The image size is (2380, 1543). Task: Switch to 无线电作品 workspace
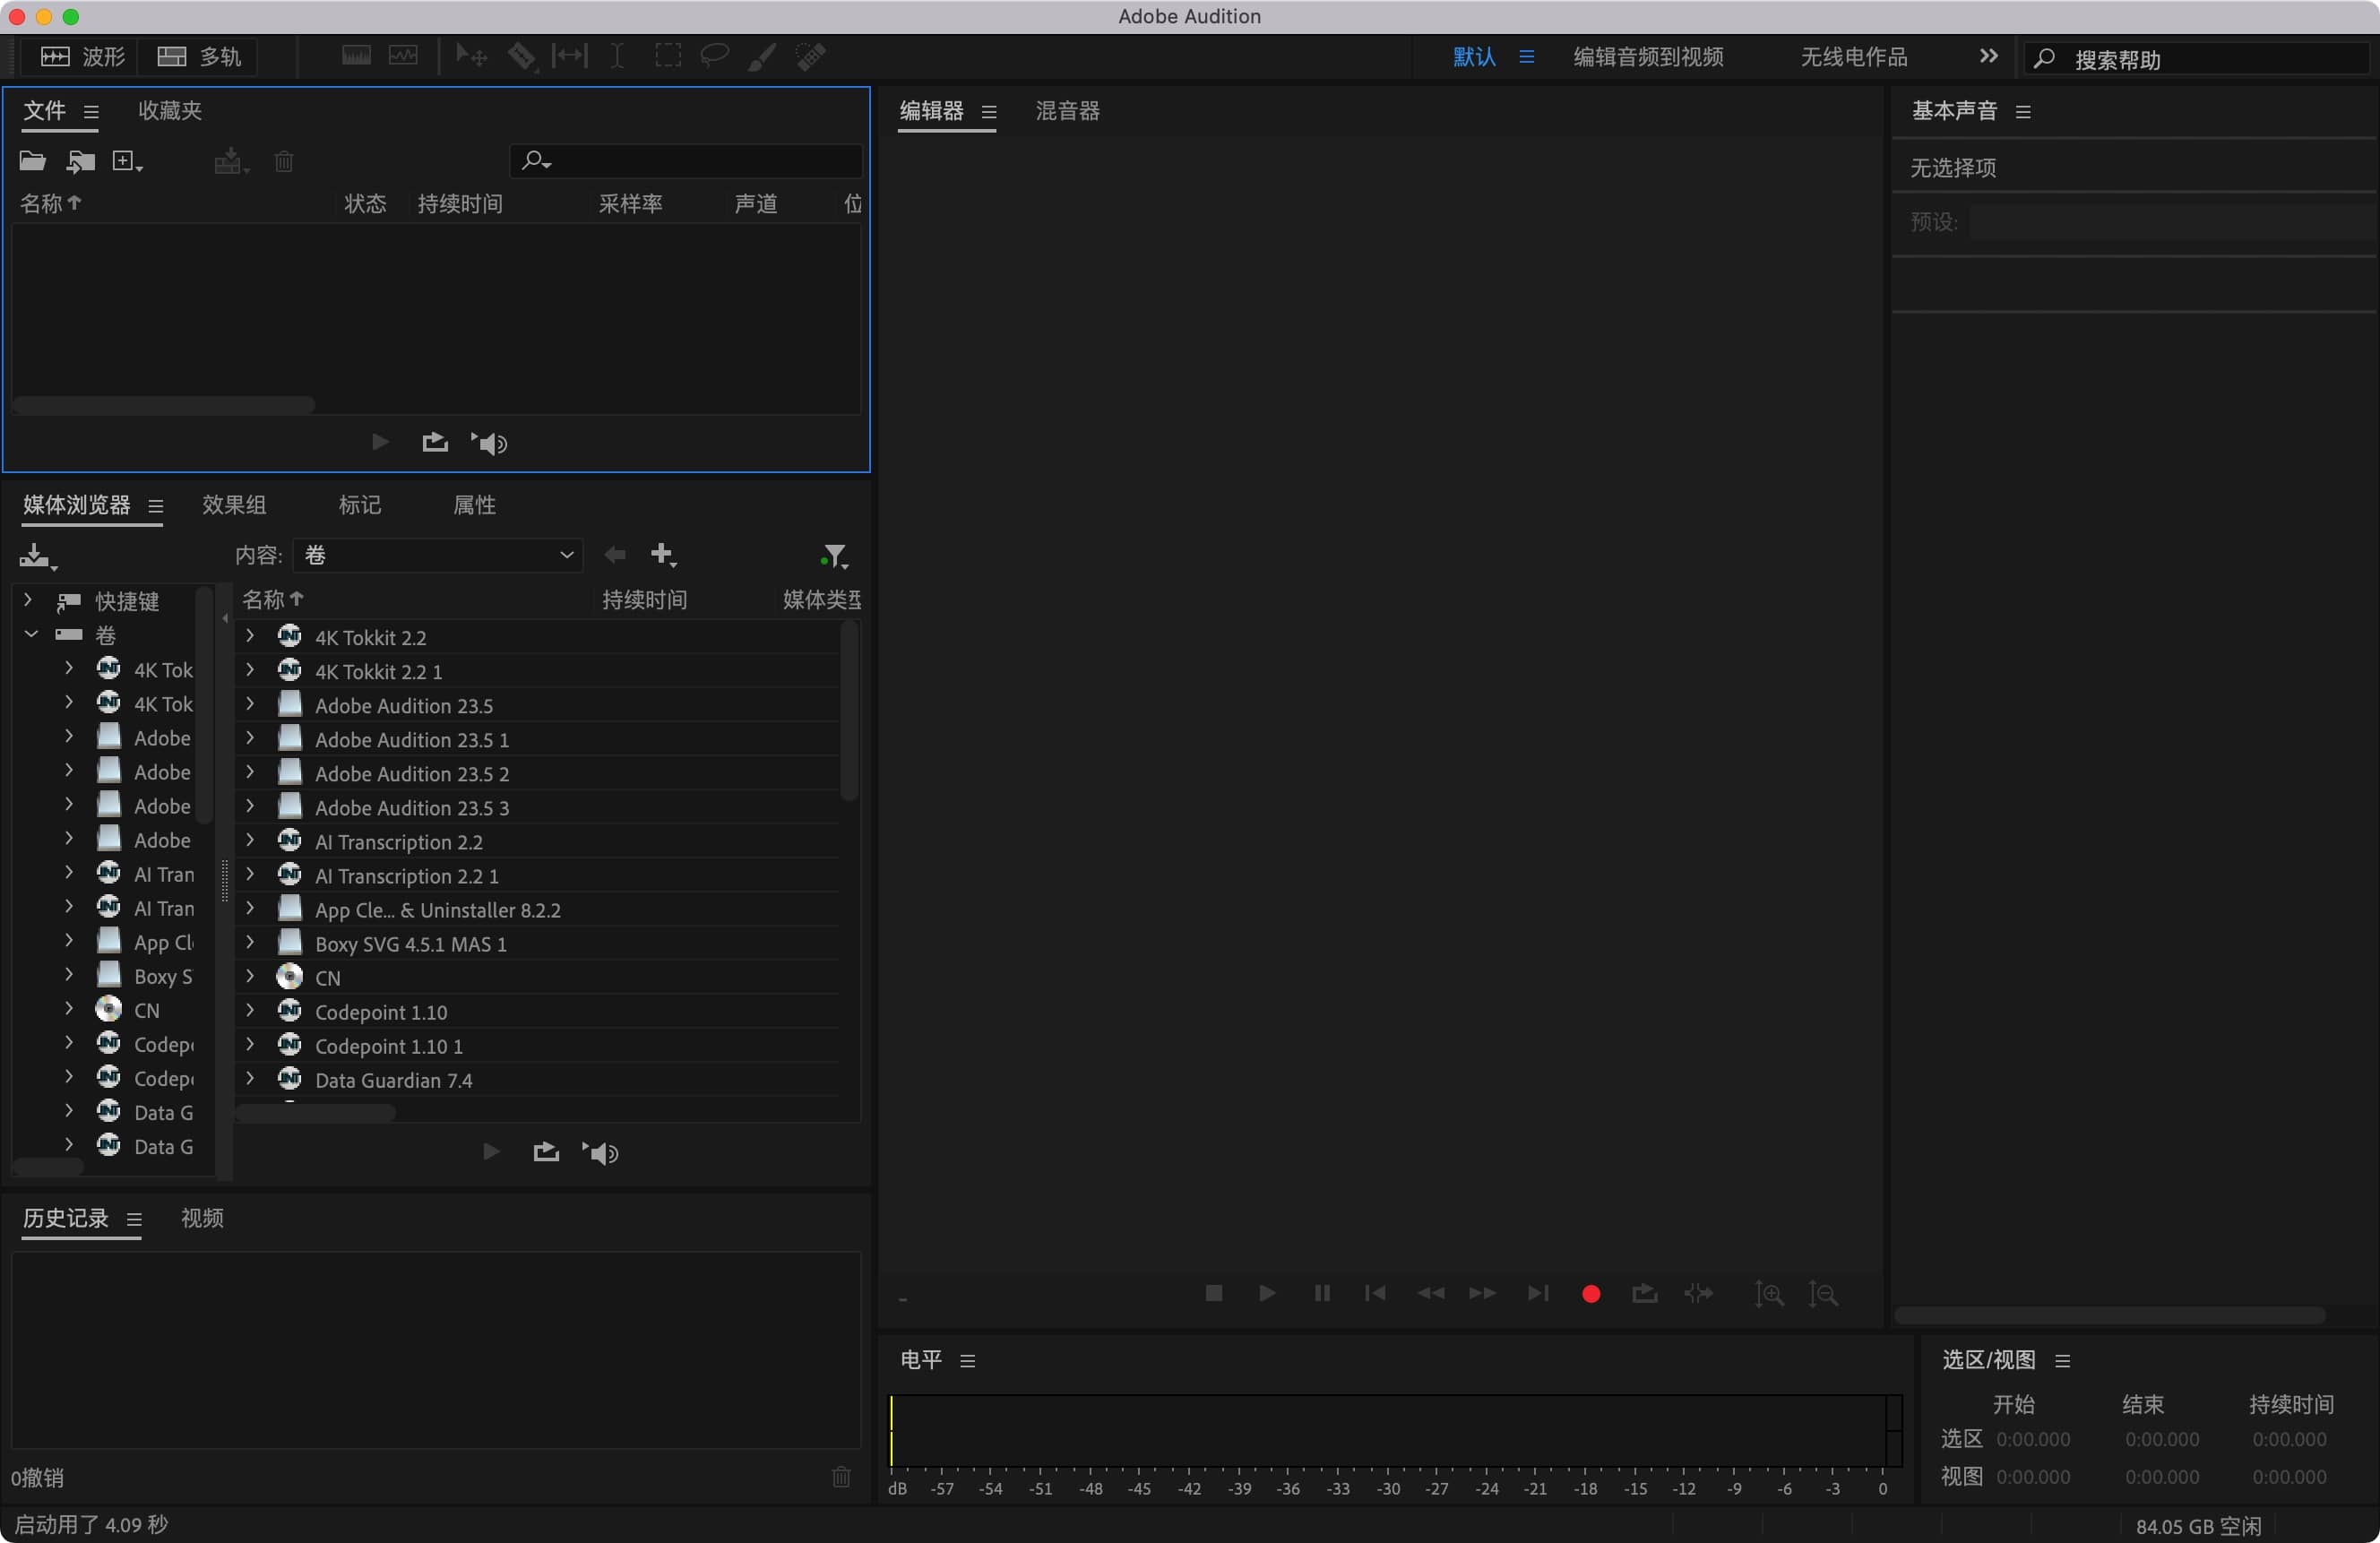click(x=1853, y=57)
